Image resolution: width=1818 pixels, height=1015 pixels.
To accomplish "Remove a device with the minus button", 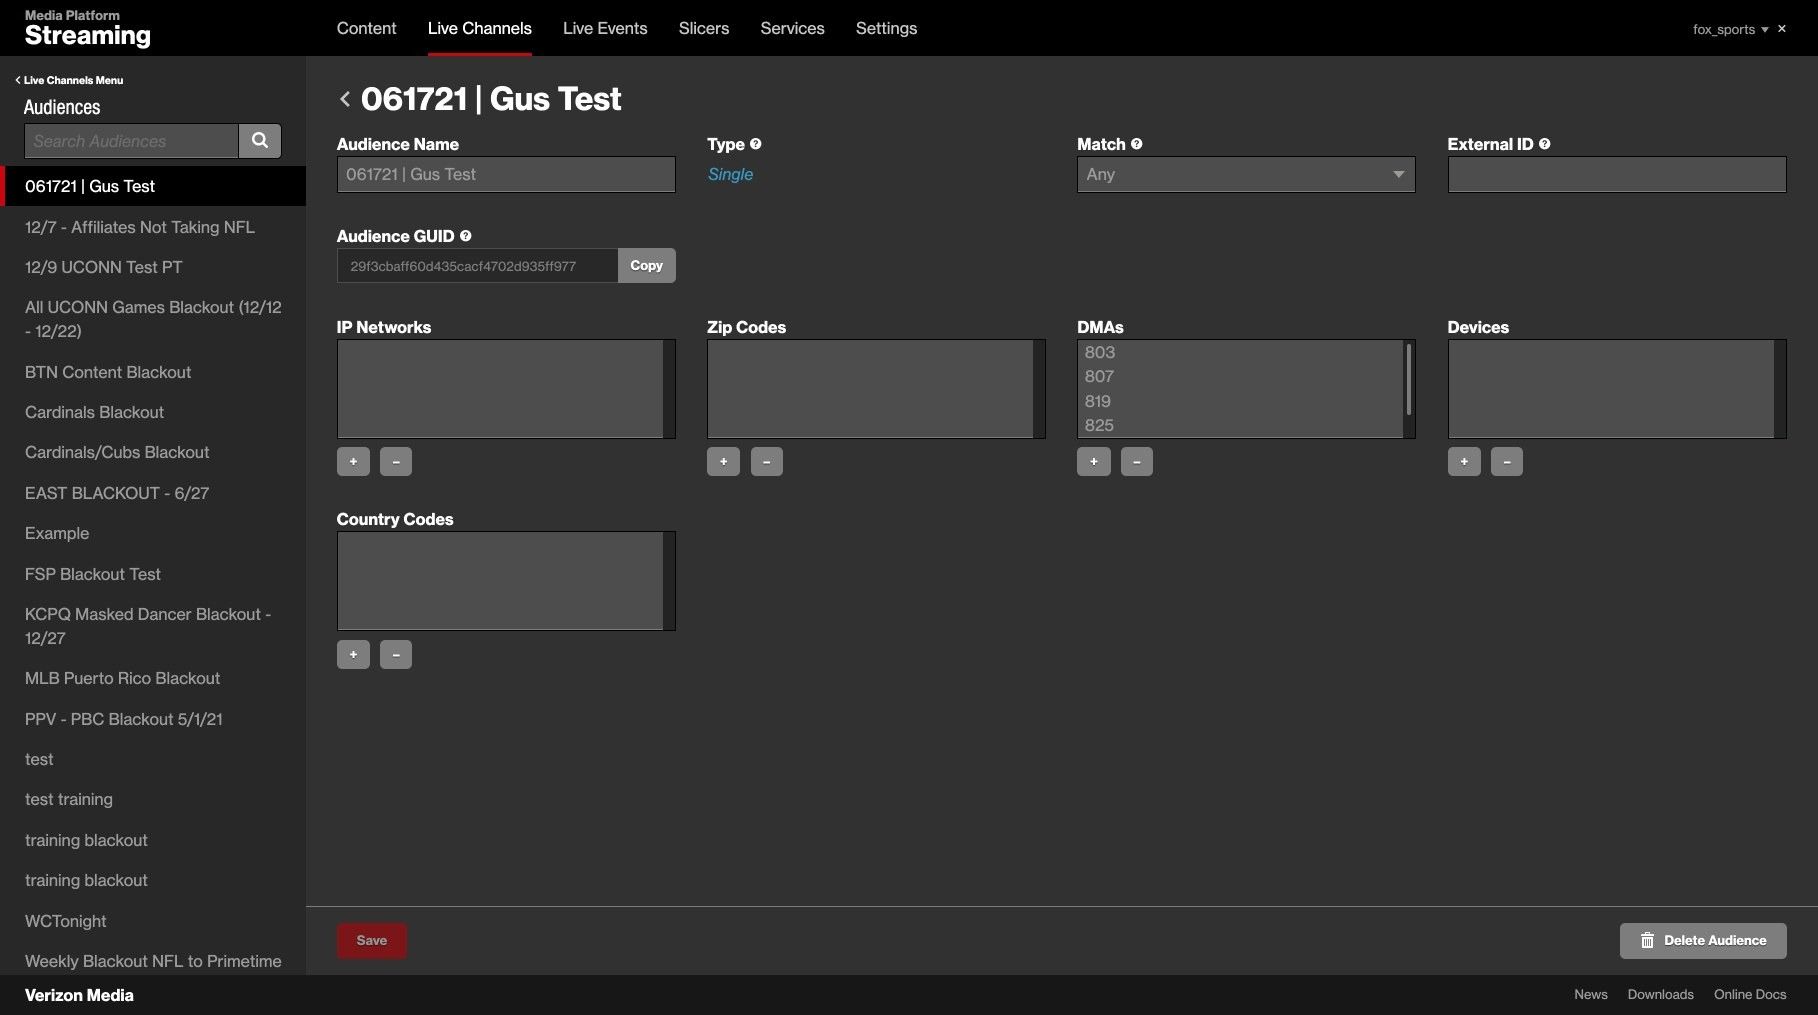I will tap(1507, 462).
